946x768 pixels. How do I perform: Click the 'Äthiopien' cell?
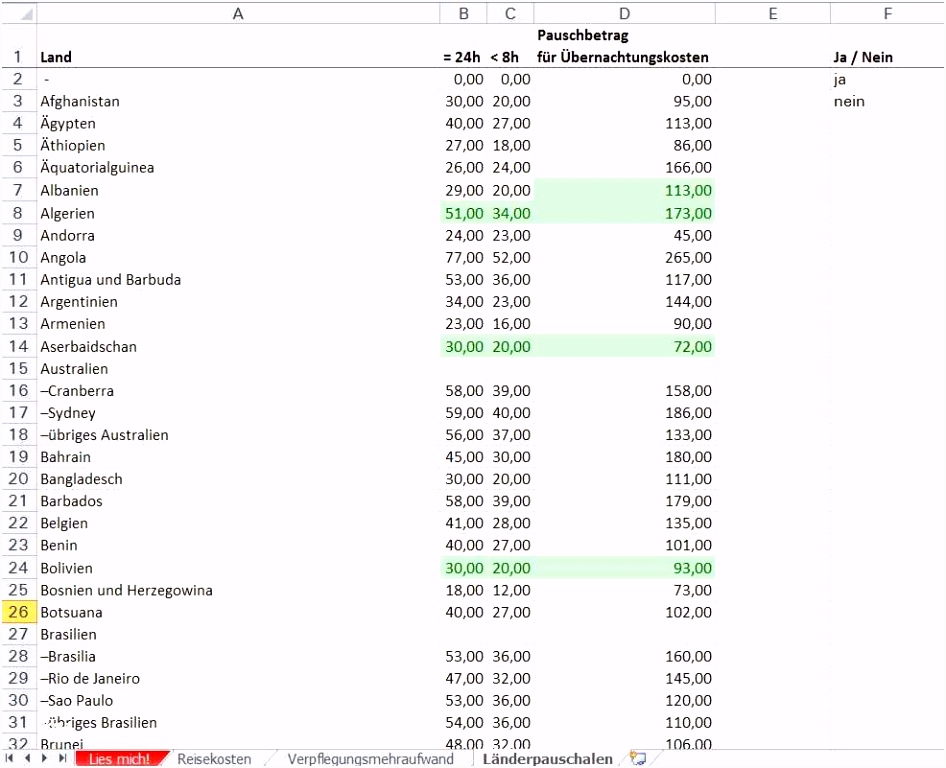click(238, 145)
